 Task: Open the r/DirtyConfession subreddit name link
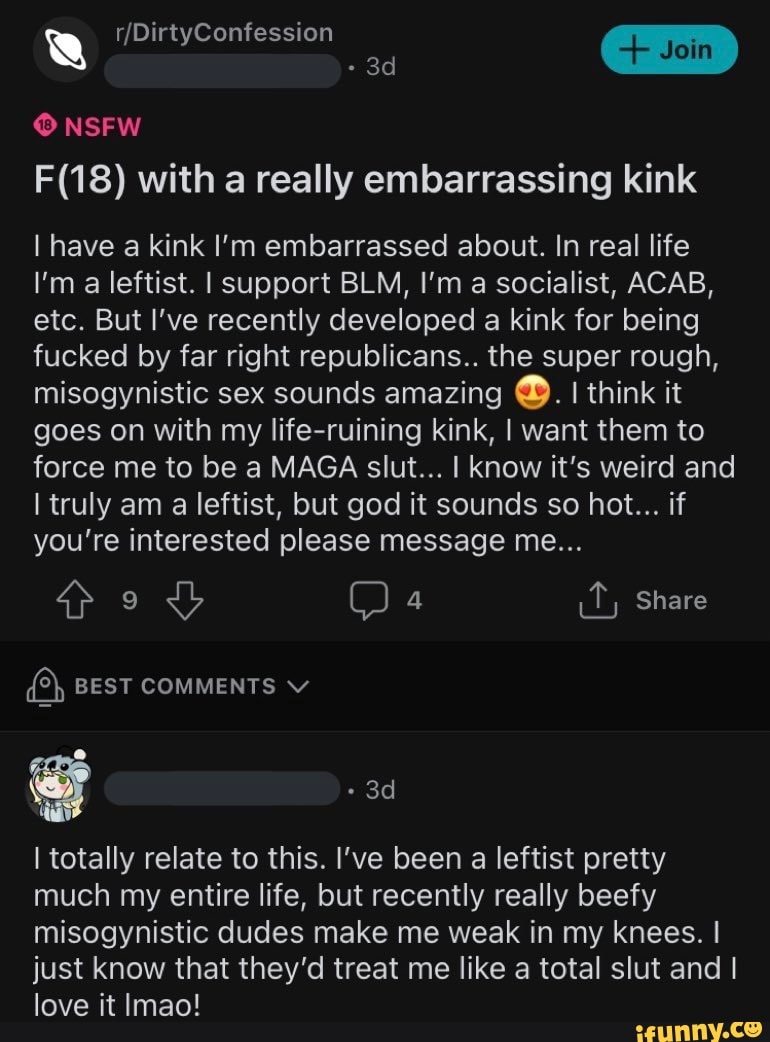click(224, 33)
